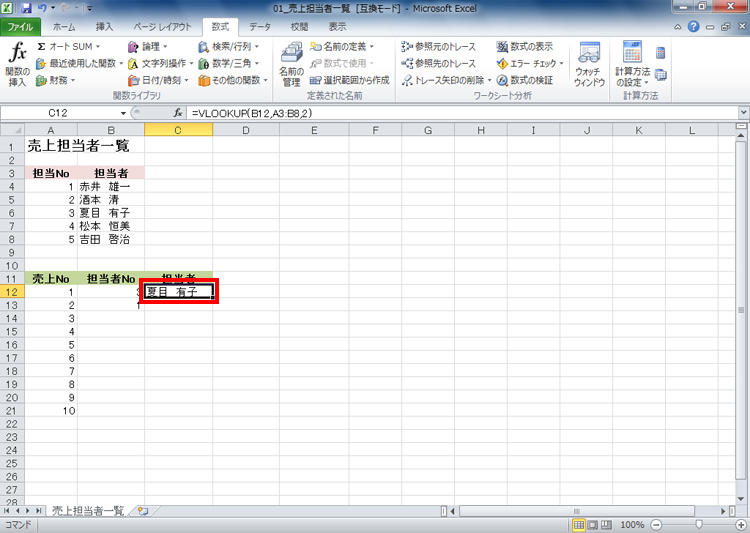Viewport: 750px width, 533px height.
Task: Toggle Show Formulas (数式の表示)
Action: point(525,46)
